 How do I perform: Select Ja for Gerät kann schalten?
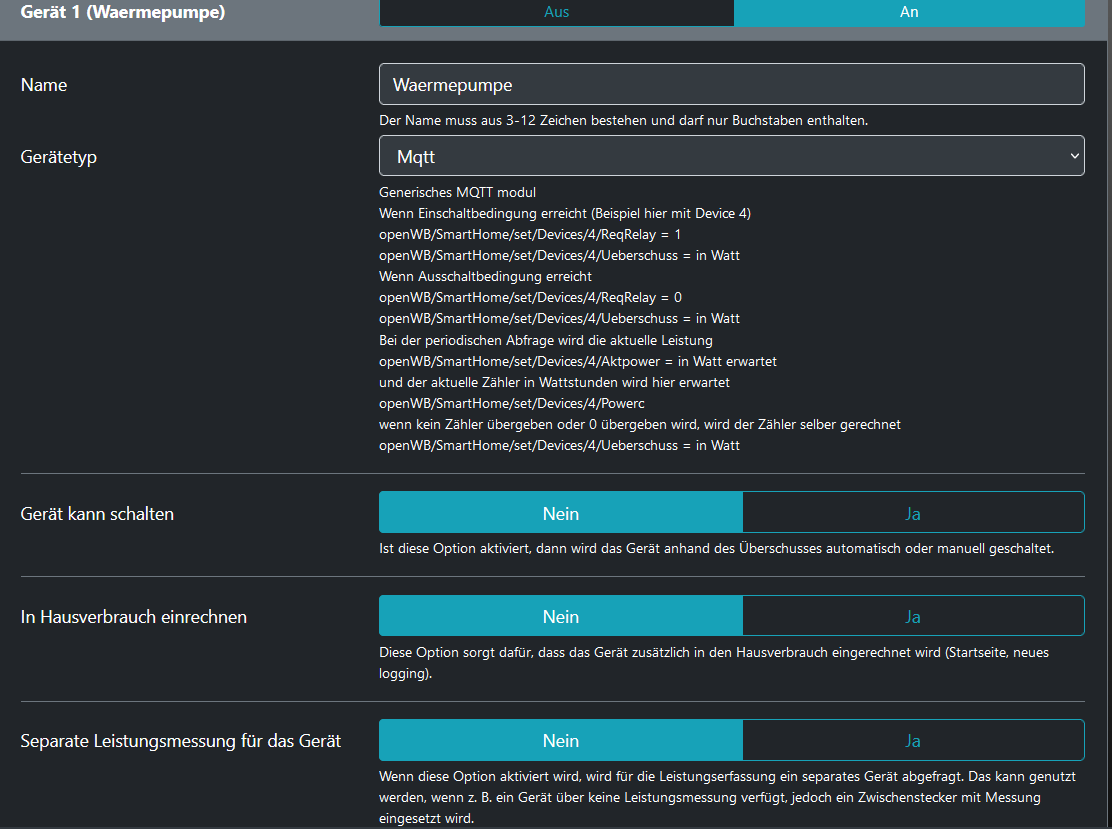[912, 513]
